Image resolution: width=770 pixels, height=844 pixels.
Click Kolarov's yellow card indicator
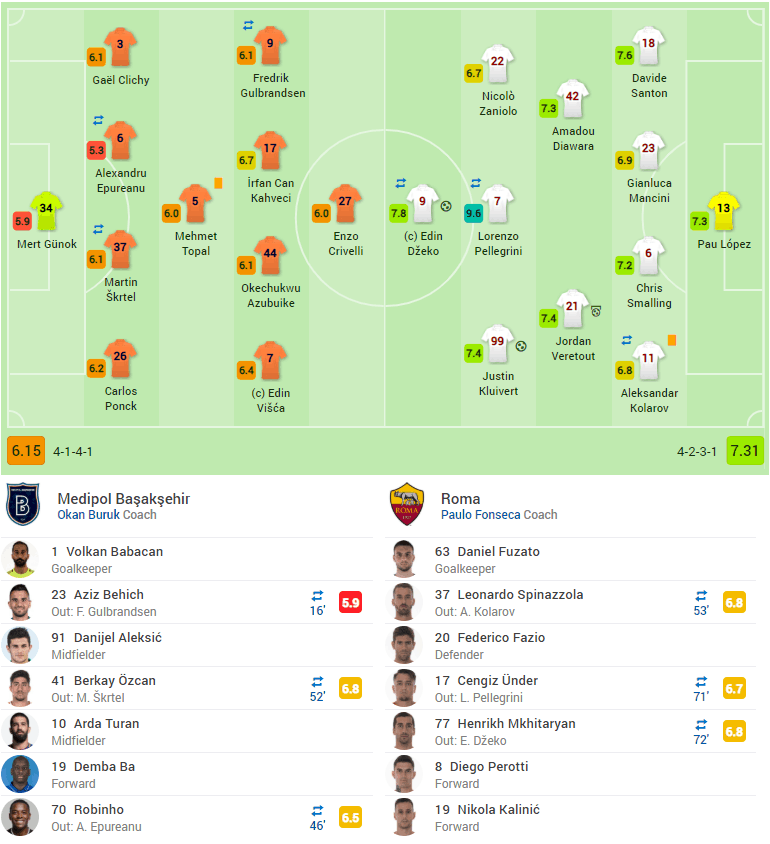coord(672,340)
